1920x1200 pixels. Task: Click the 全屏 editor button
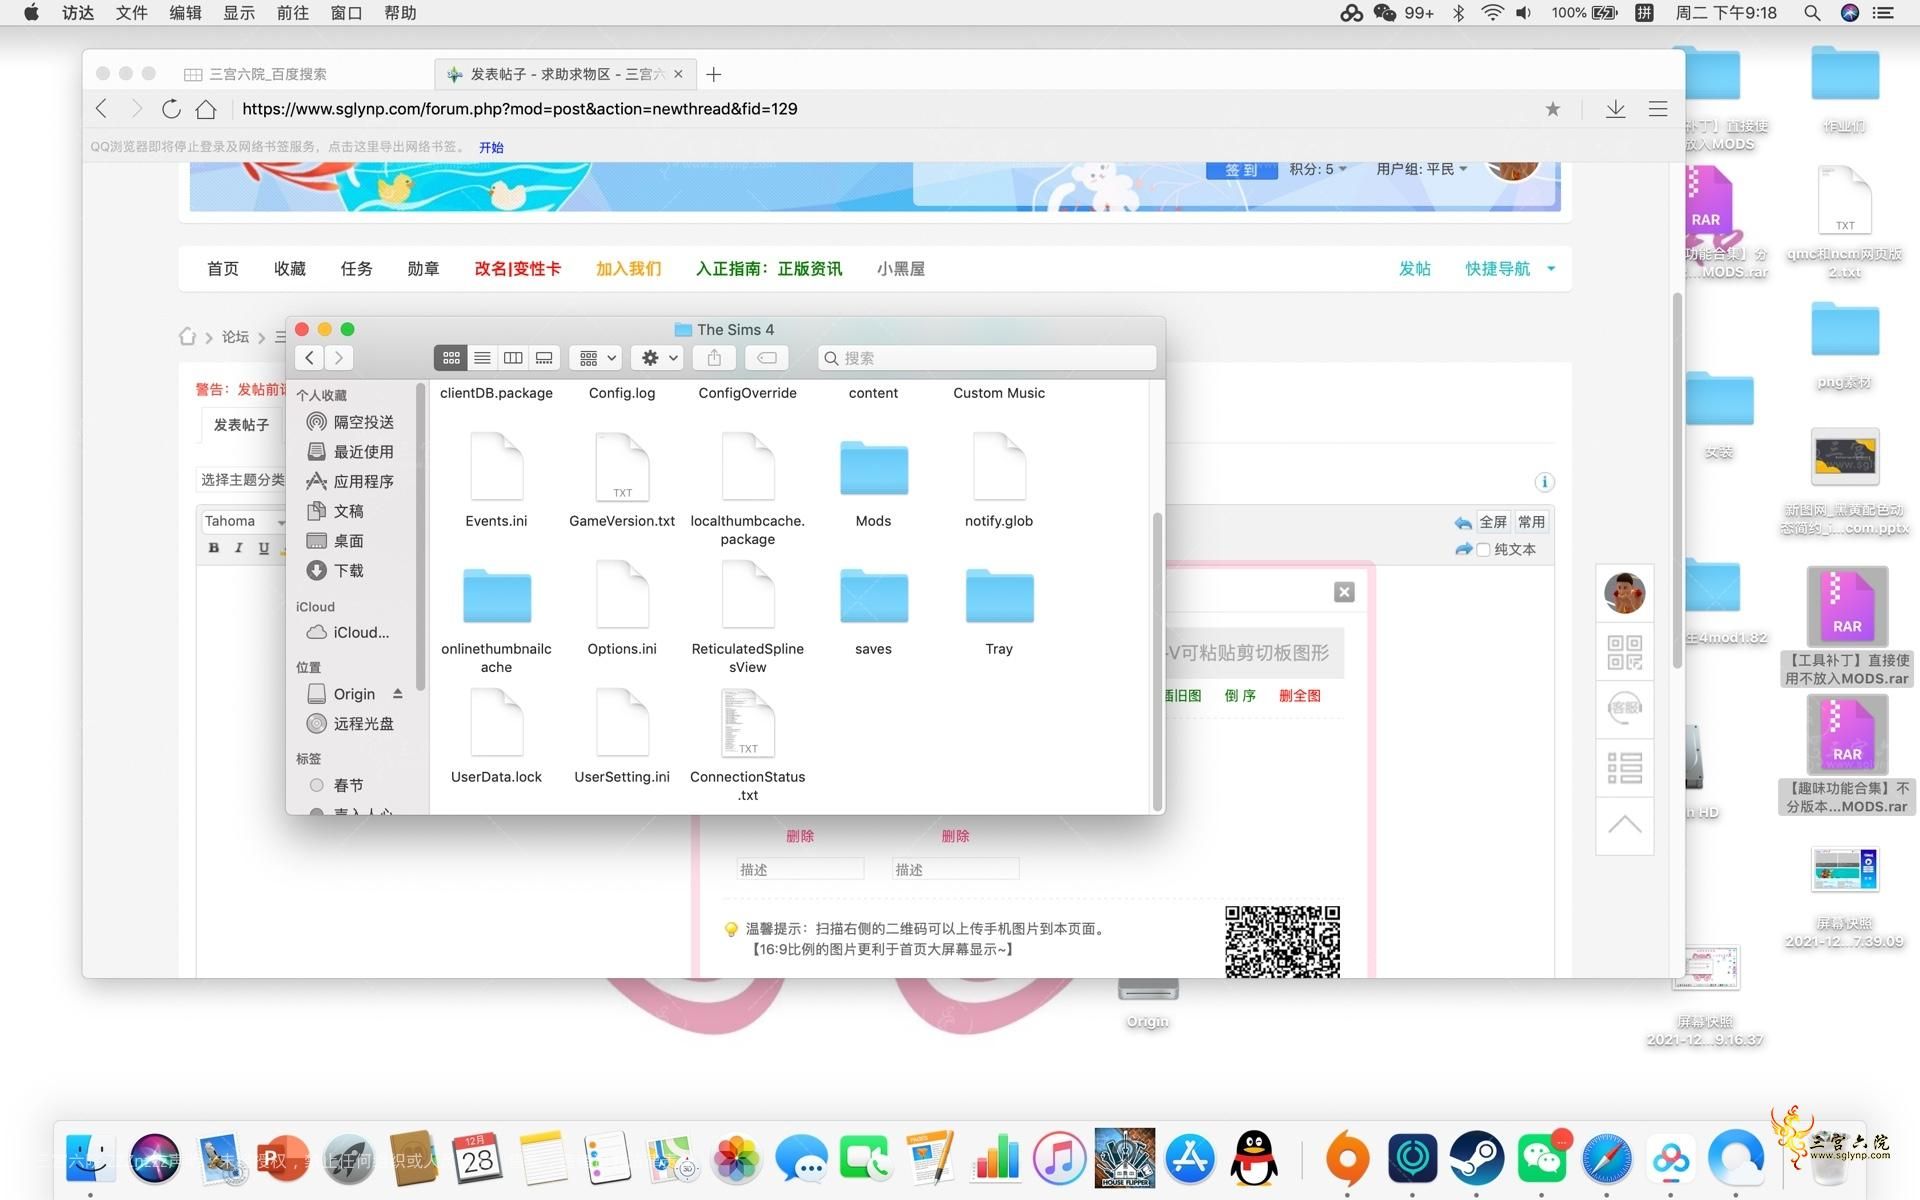[1492, 522]
